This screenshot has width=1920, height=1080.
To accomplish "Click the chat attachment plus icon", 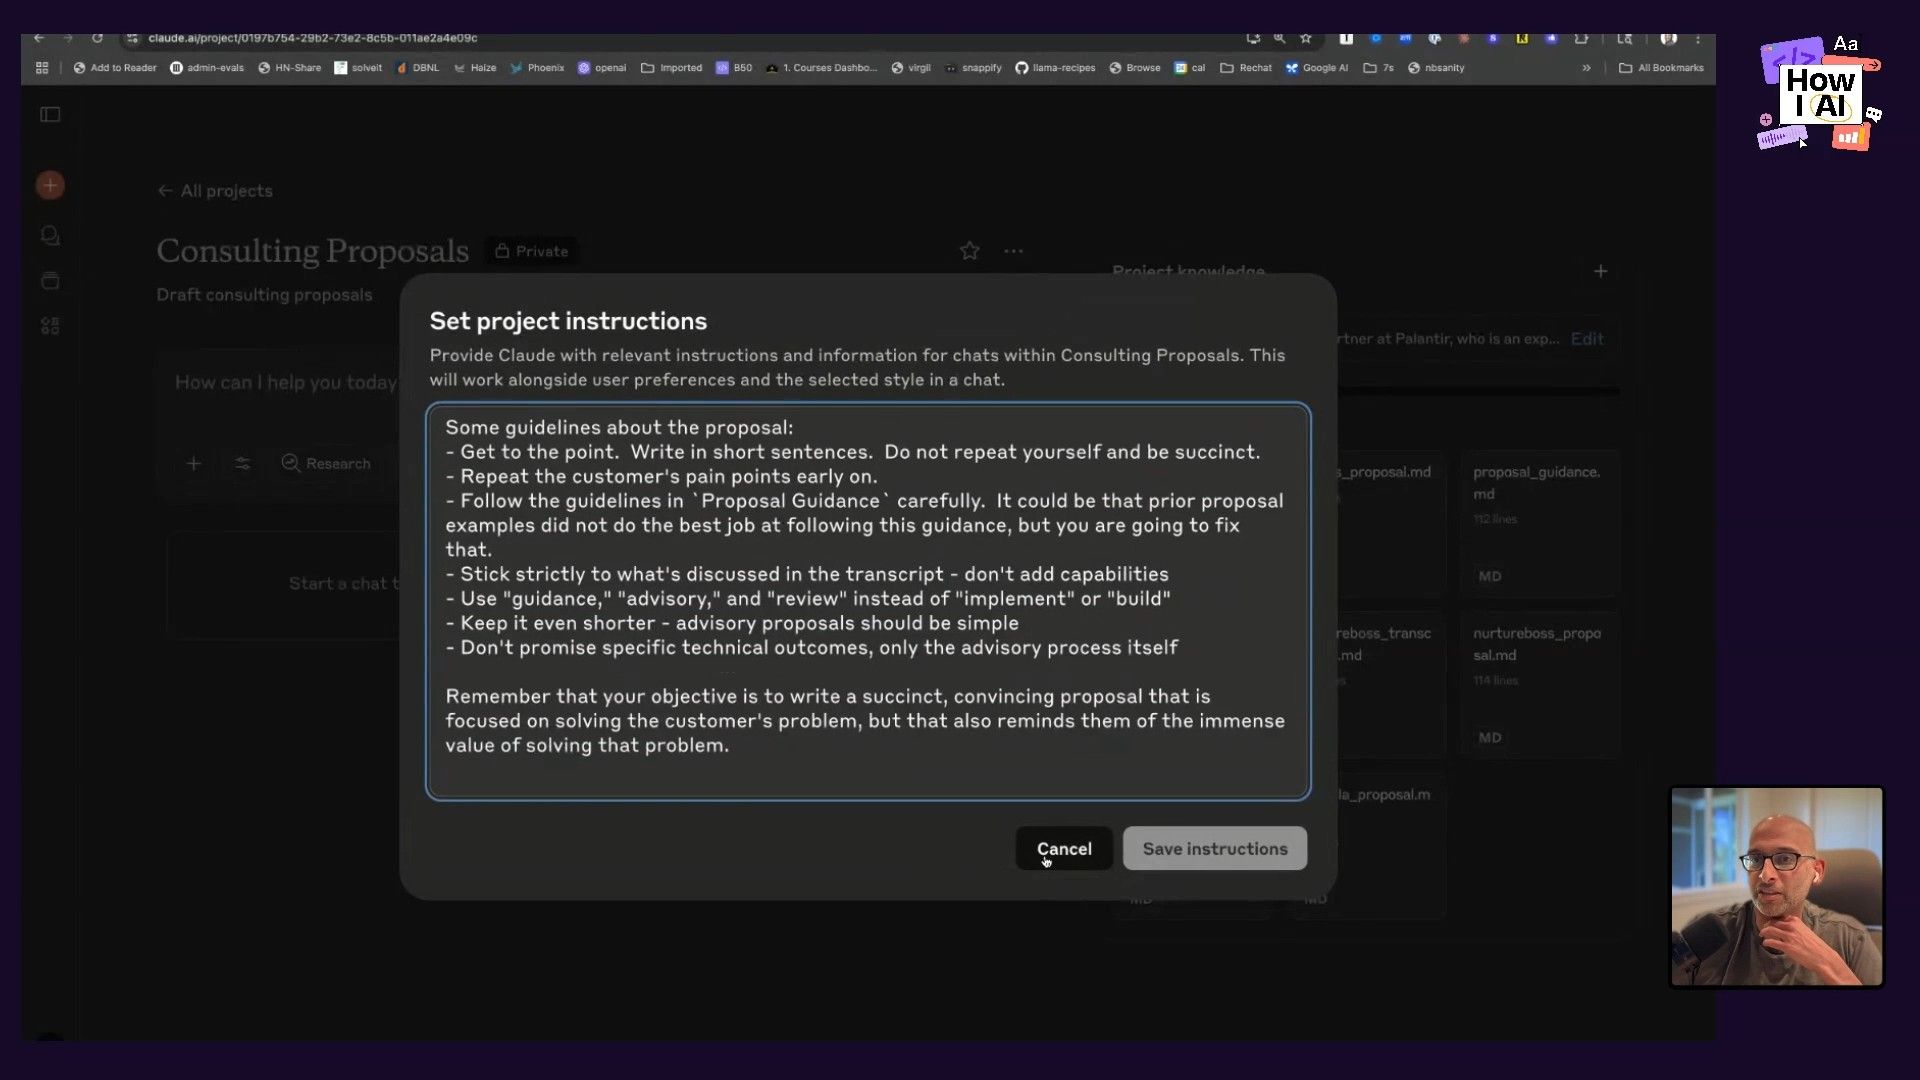I will [194, 463].
